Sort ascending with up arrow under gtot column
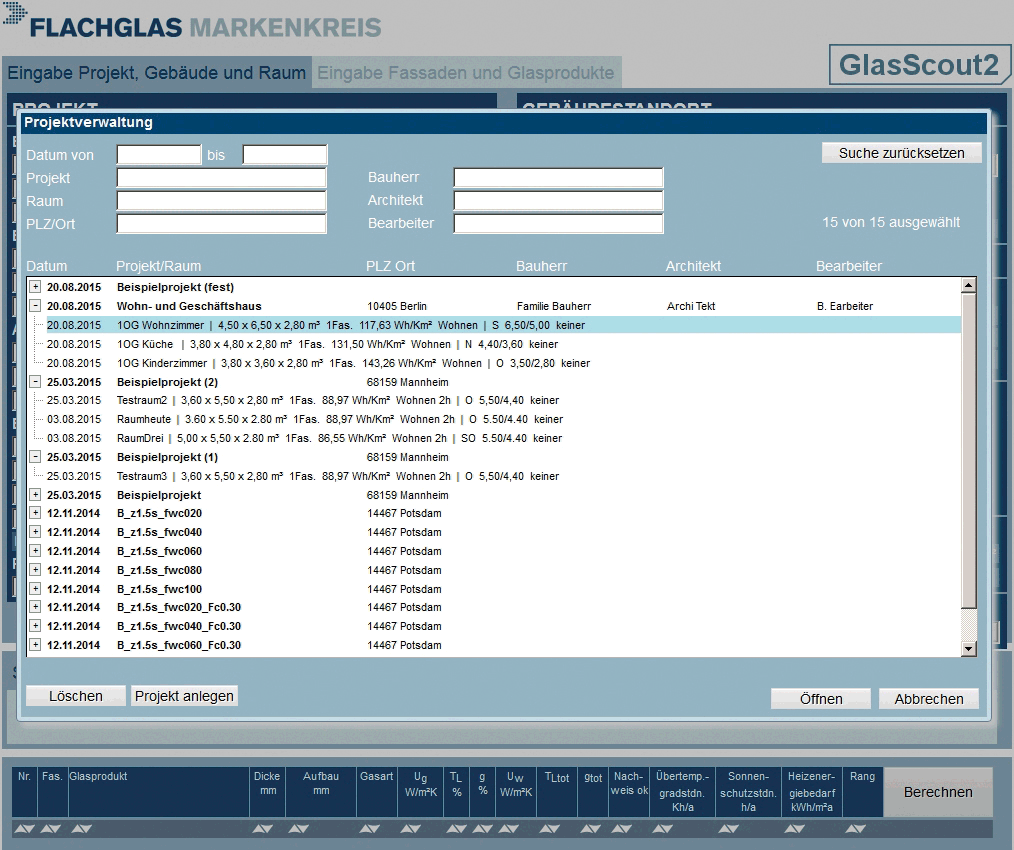The image size is (1014, 850). pyautogui.click(x=585, y=829)
